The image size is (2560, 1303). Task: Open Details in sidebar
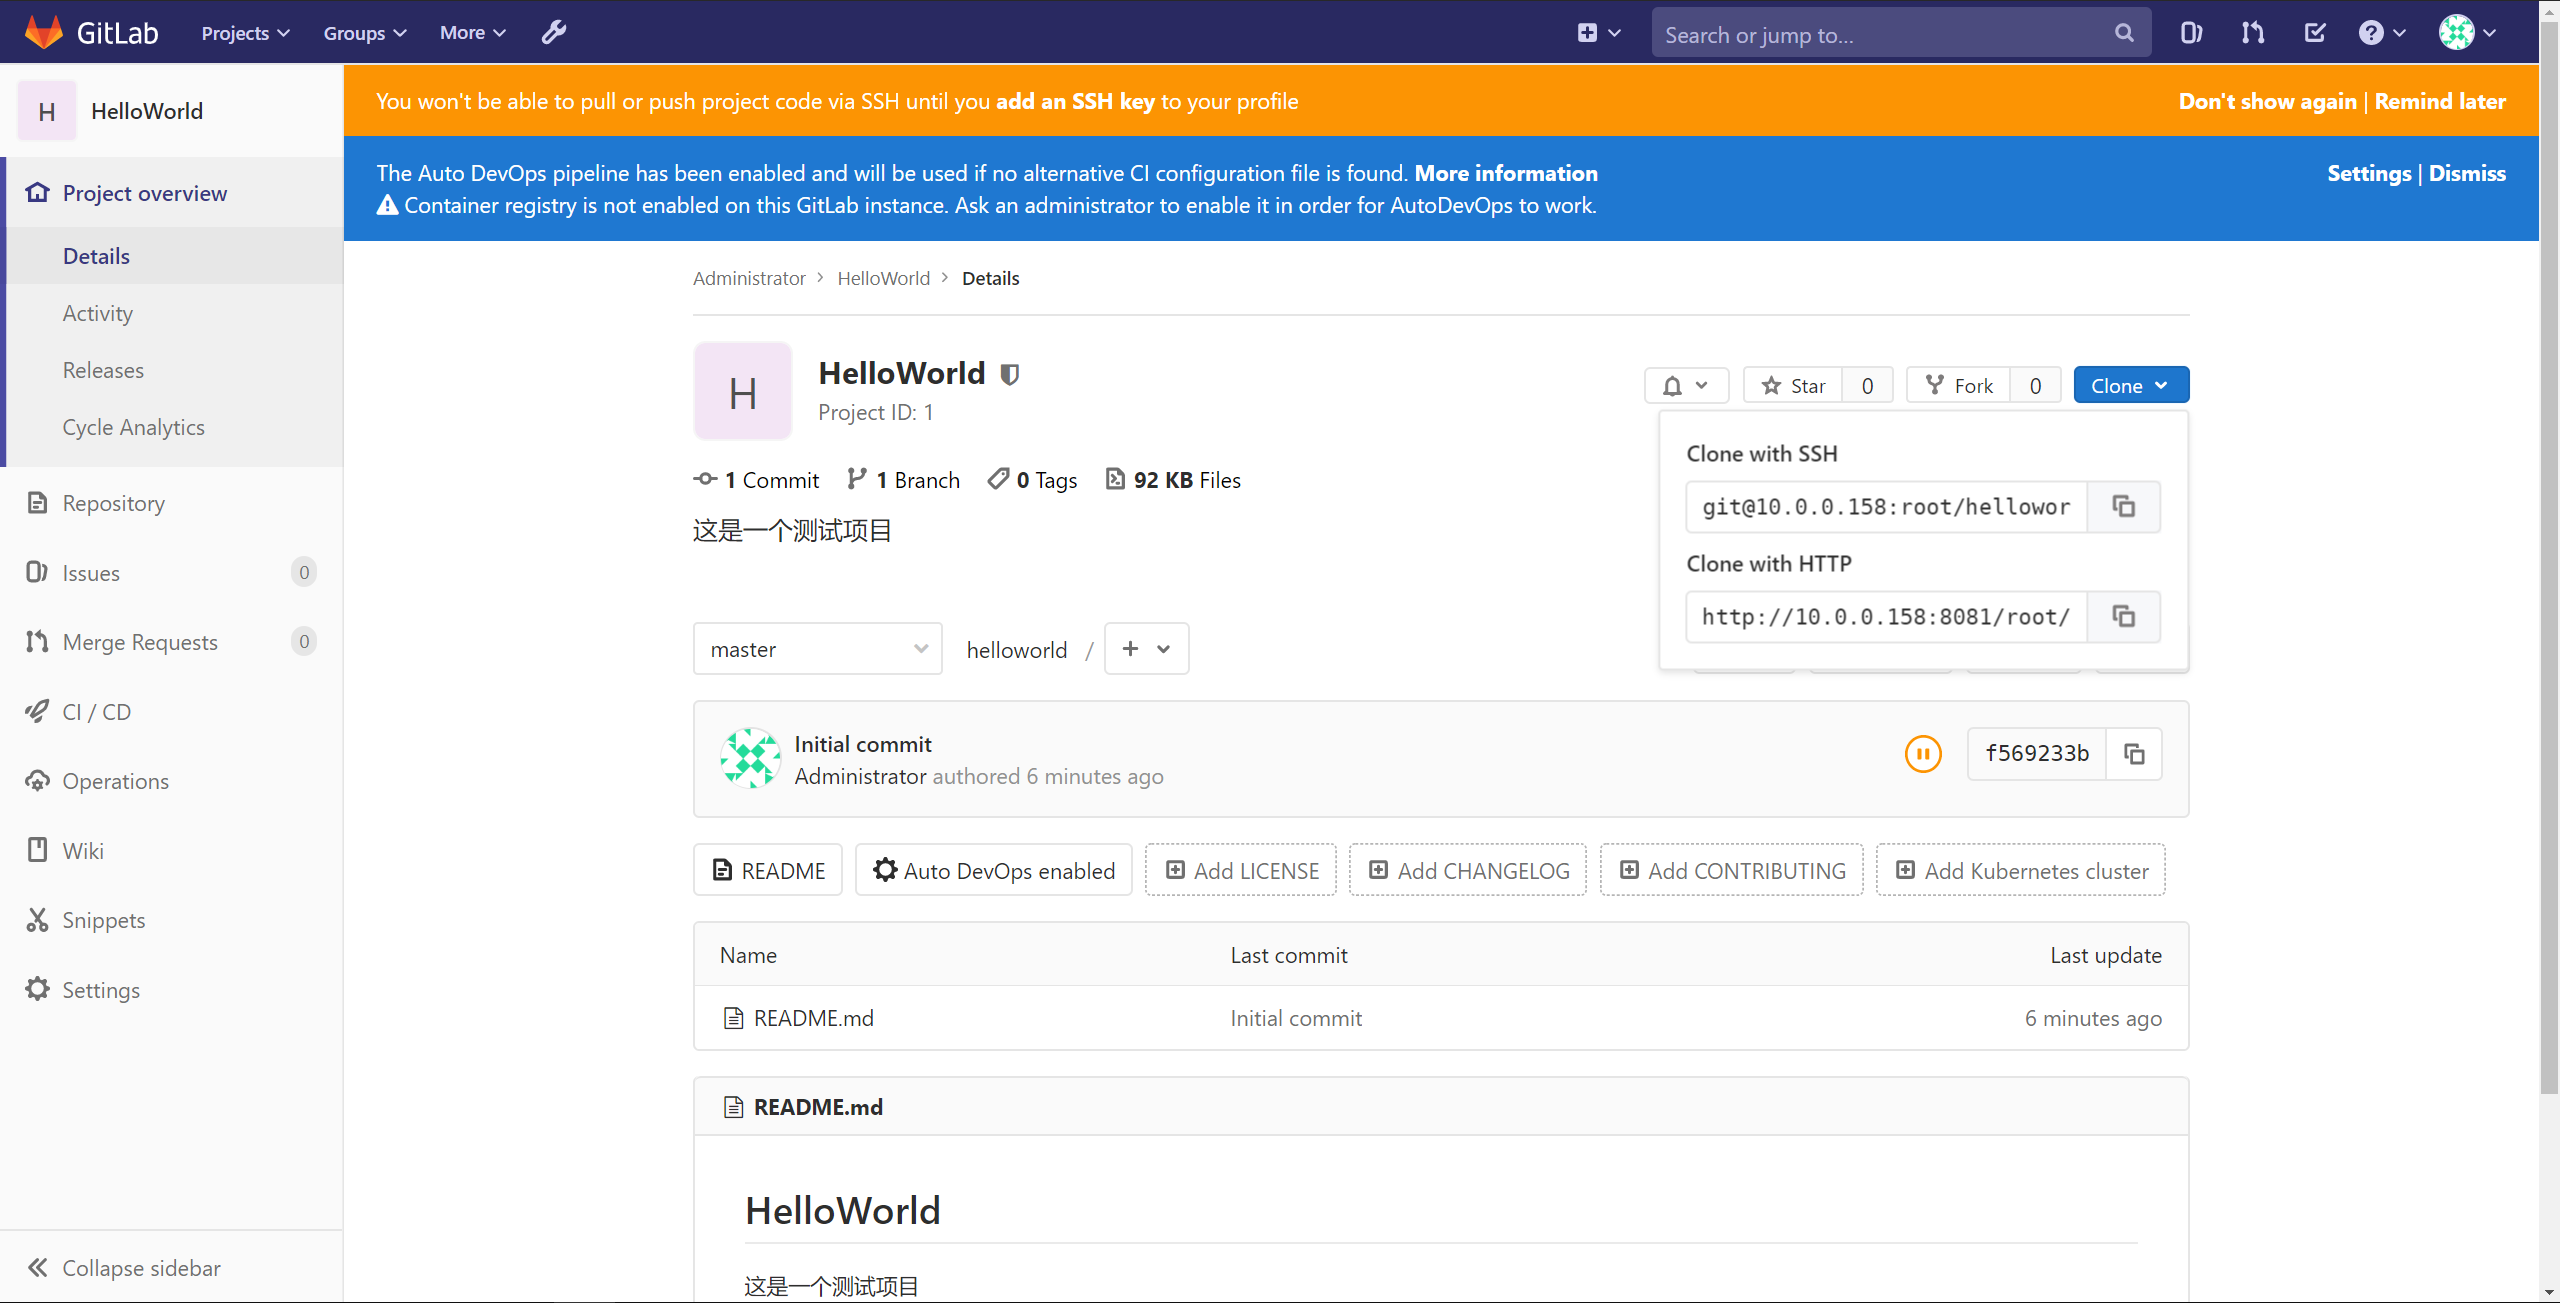pos(96,256)
